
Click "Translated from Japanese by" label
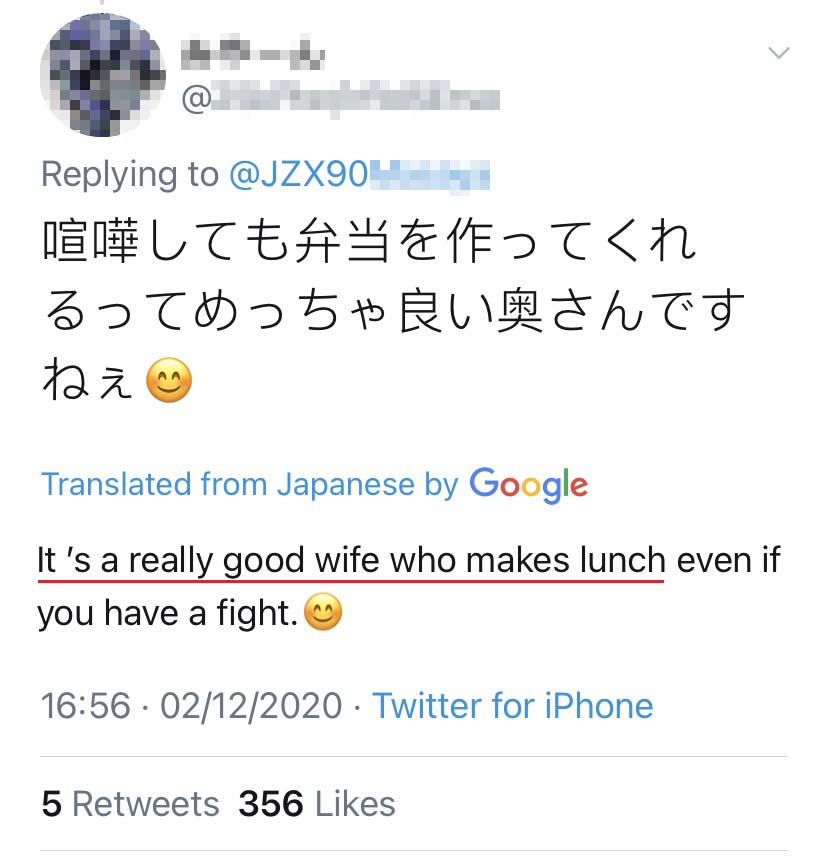[249, 484]
